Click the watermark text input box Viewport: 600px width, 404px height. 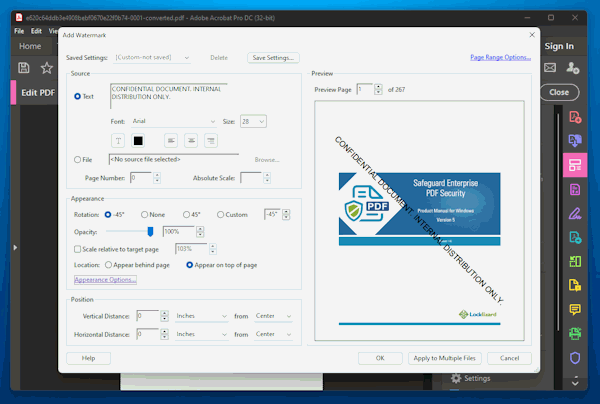pos(168,96)
